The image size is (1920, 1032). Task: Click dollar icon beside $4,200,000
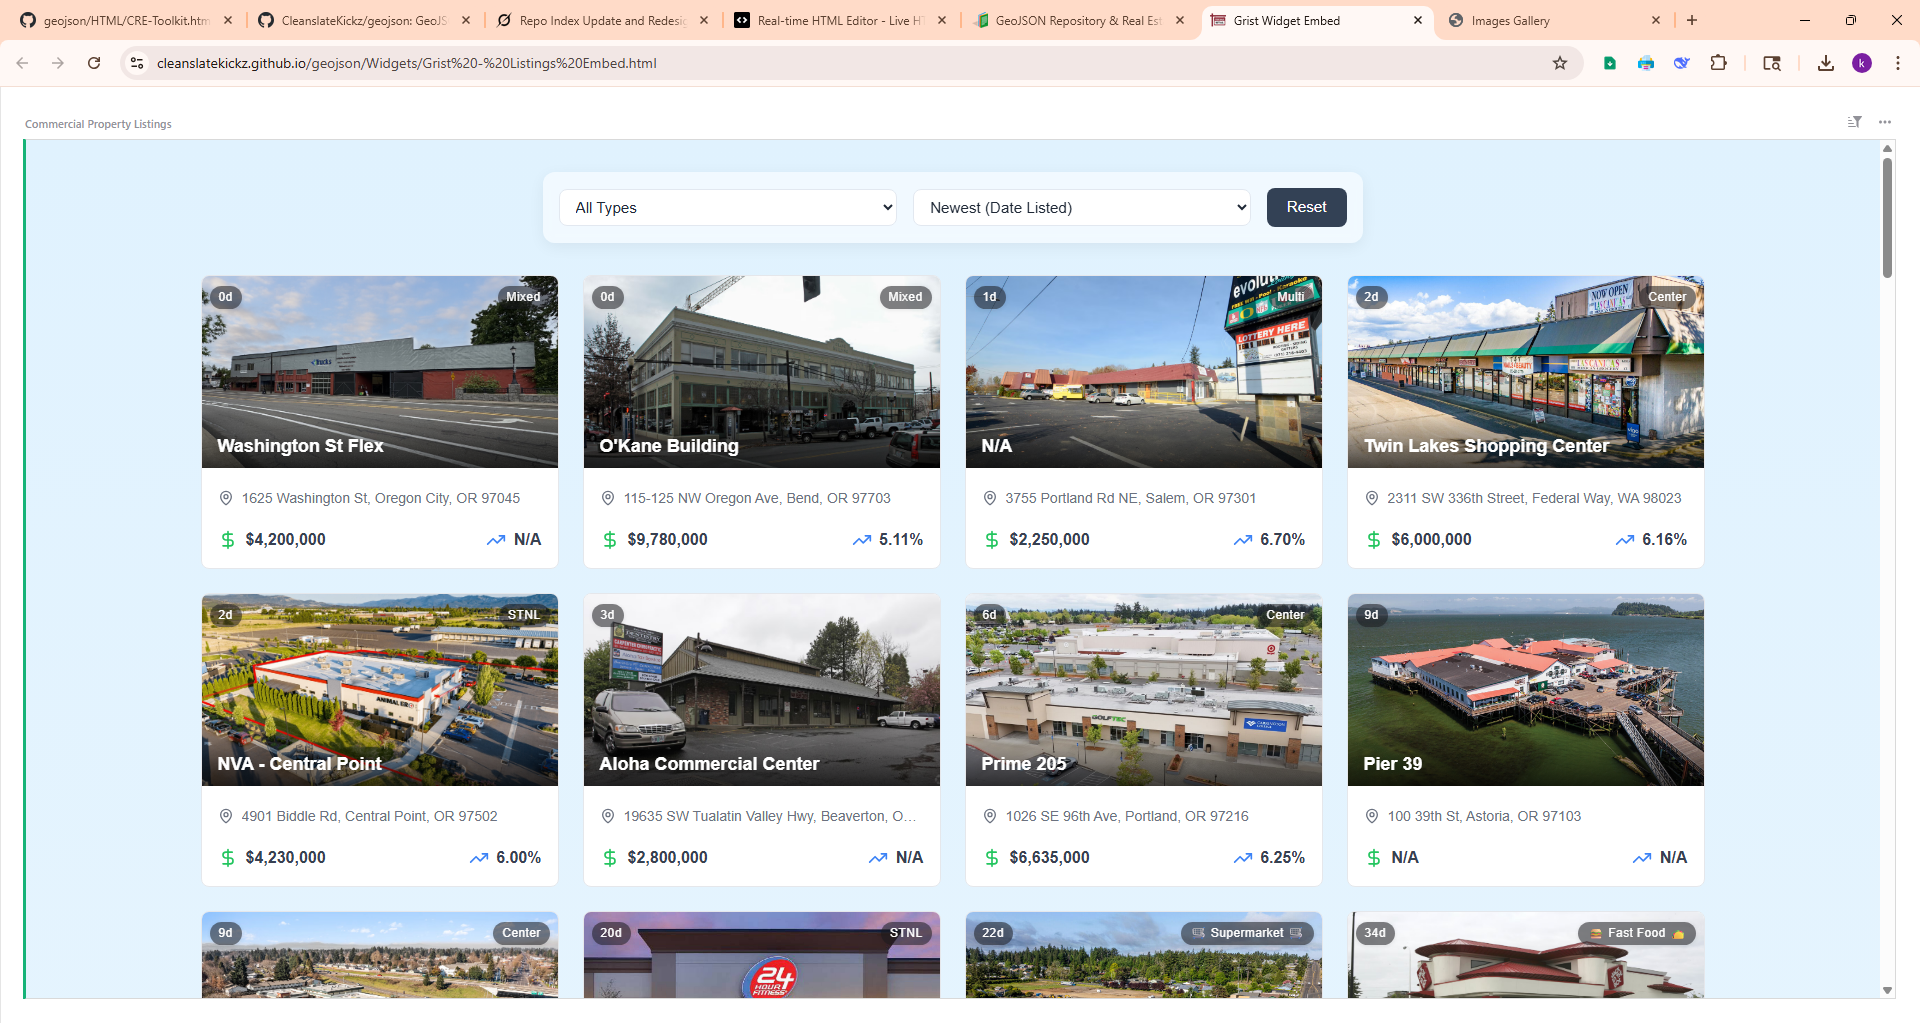[228, 540]
